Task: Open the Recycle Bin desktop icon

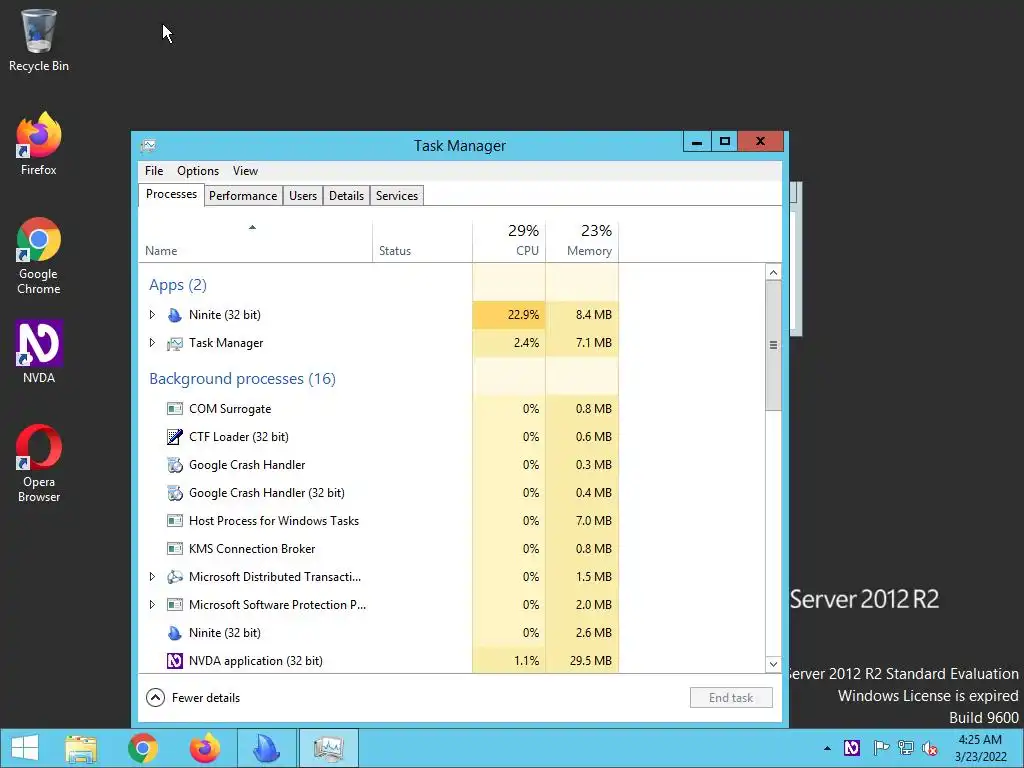Action: 39,40
